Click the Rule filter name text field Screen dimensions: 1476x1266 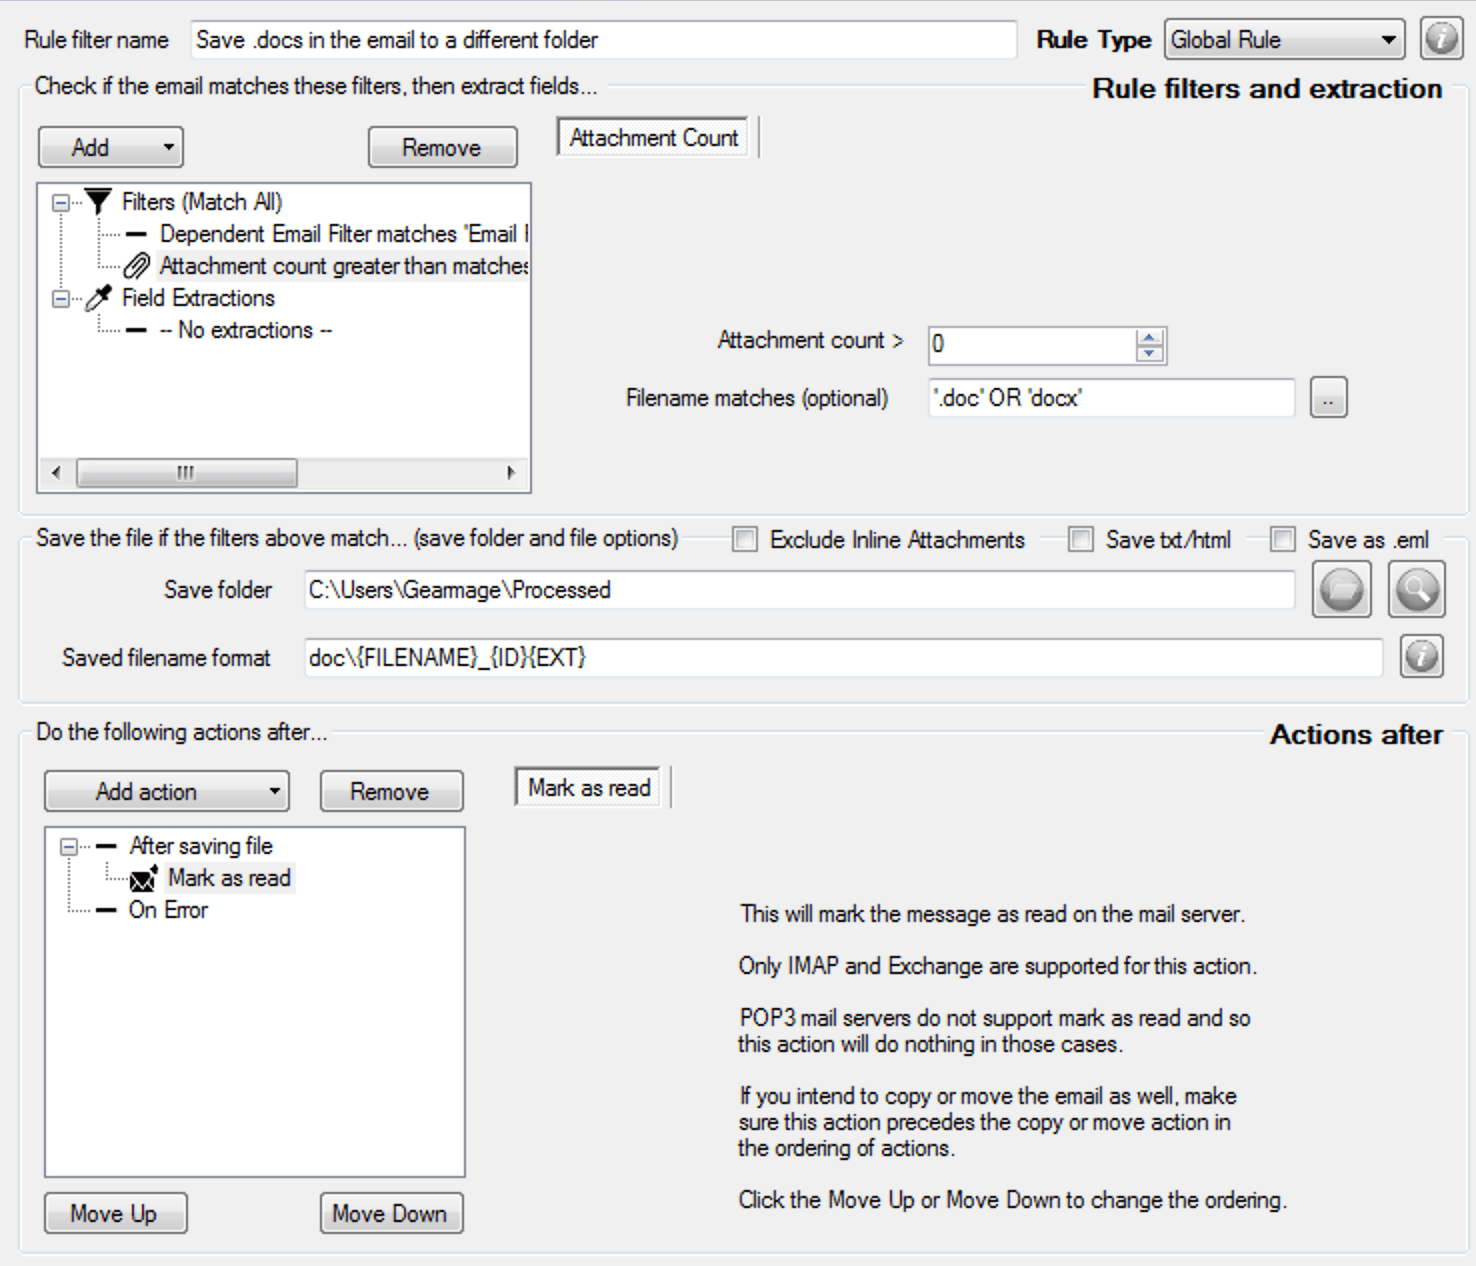point(603,40)
